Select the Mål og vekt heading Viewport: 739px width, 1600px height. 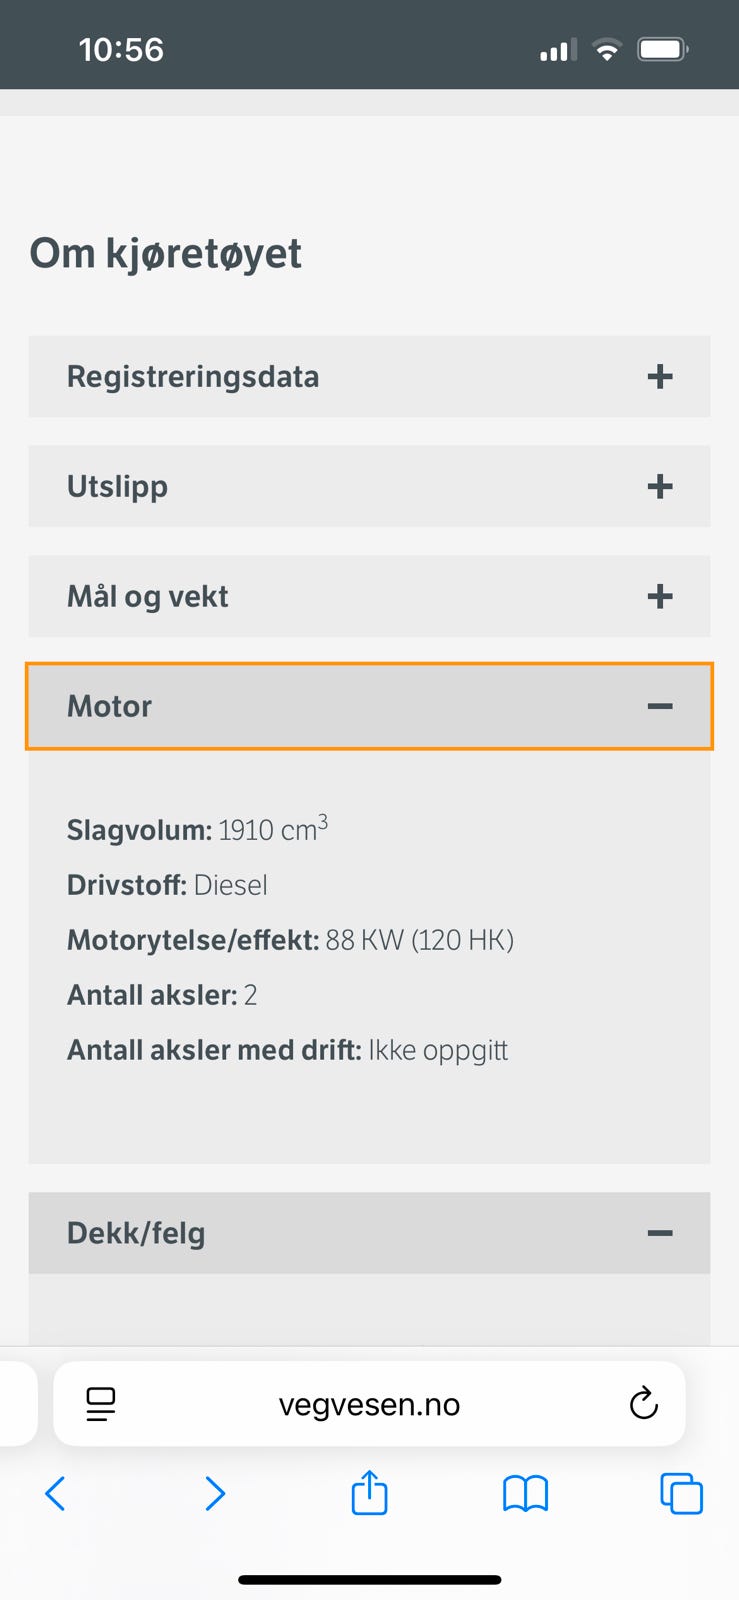click(x=147, y=597)
